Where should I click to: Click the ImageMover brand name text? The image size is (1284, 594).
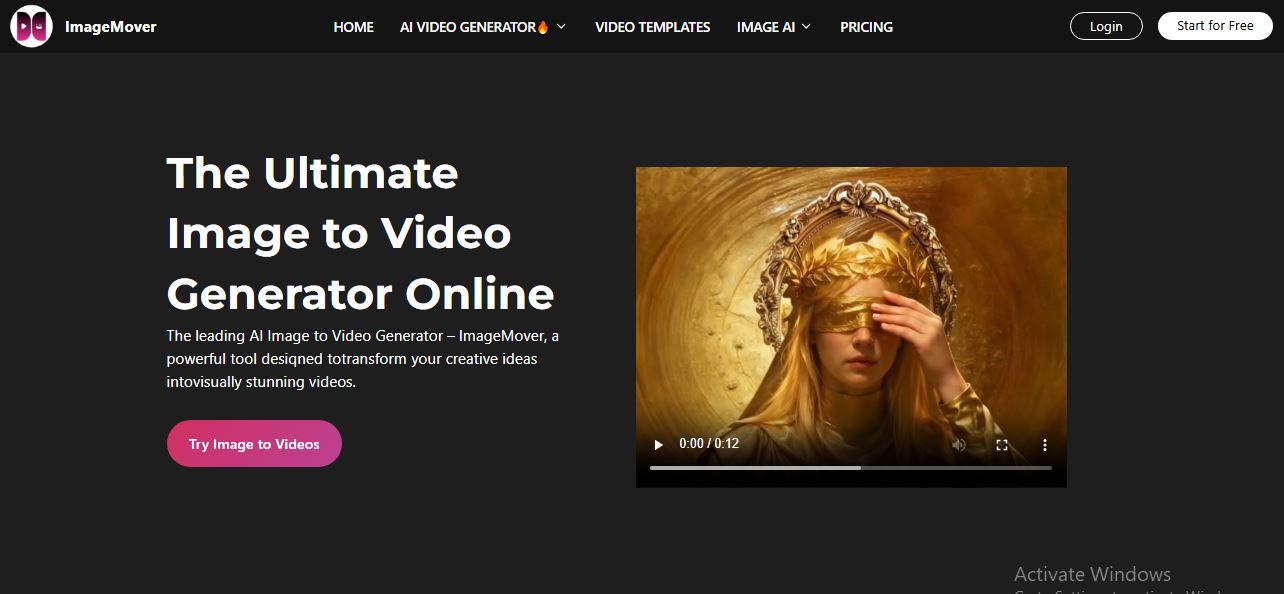pyautogui.click(x=110, y=27)
